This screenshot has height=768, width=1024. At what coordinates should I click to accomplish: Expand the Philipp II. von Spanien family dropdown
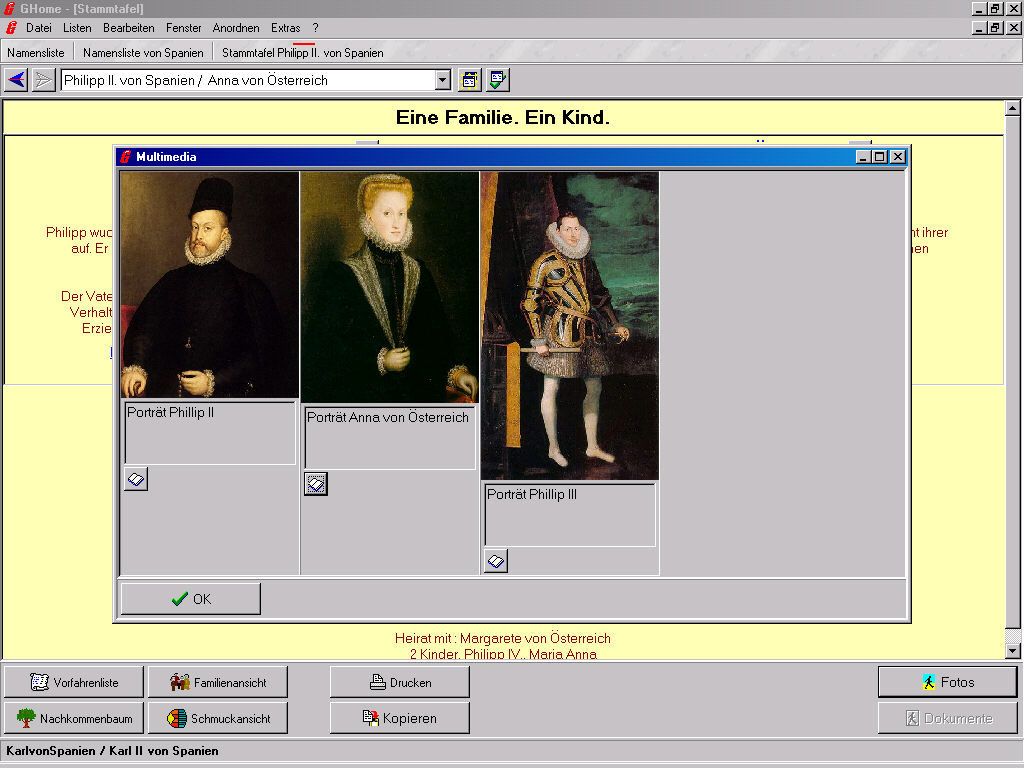443,80
